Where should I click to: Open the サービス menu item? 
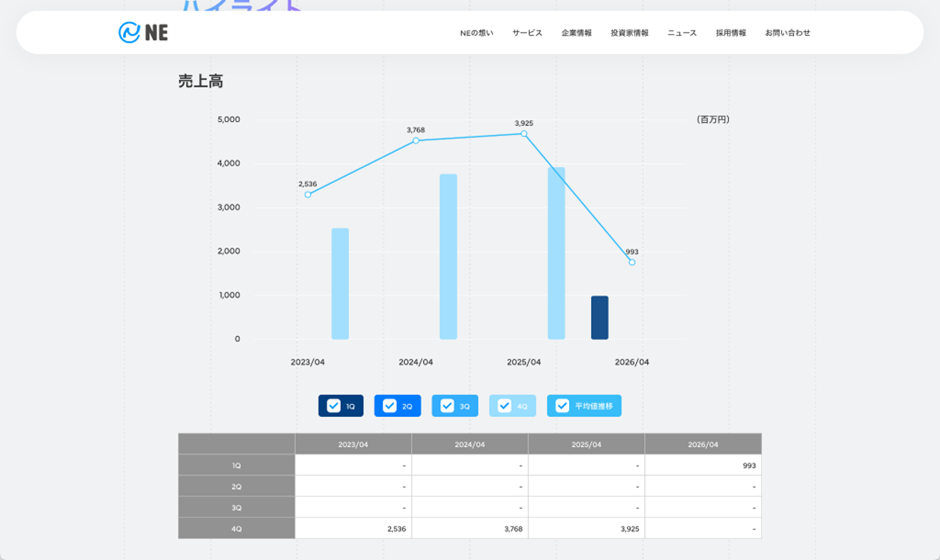527,33
